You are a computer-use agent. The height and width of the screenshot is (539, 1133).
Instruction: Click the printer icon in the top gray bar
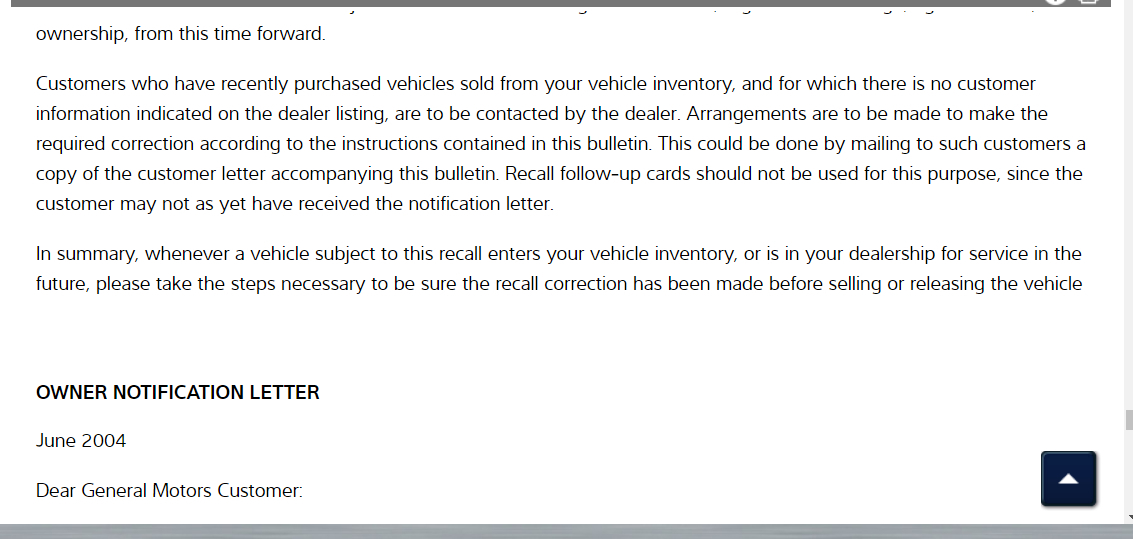(1089, 2)
